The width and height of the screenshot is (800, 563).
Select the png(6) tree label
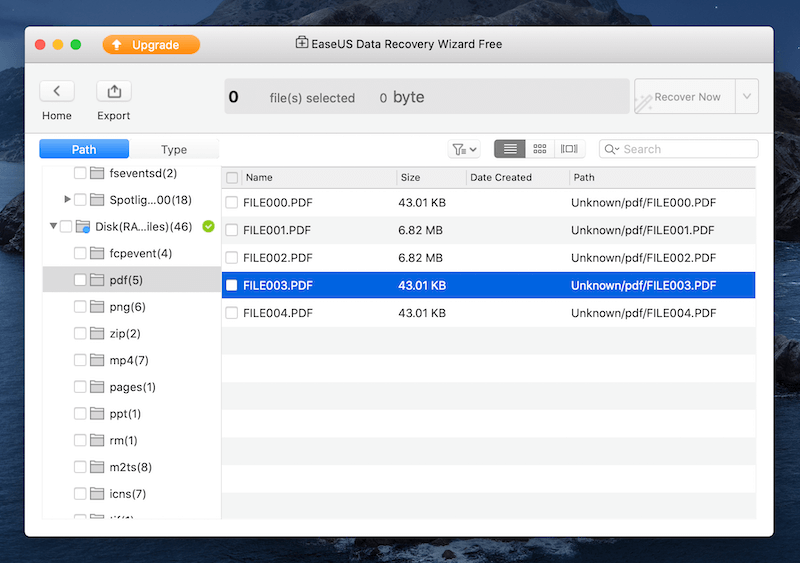[x=128, y=307]
